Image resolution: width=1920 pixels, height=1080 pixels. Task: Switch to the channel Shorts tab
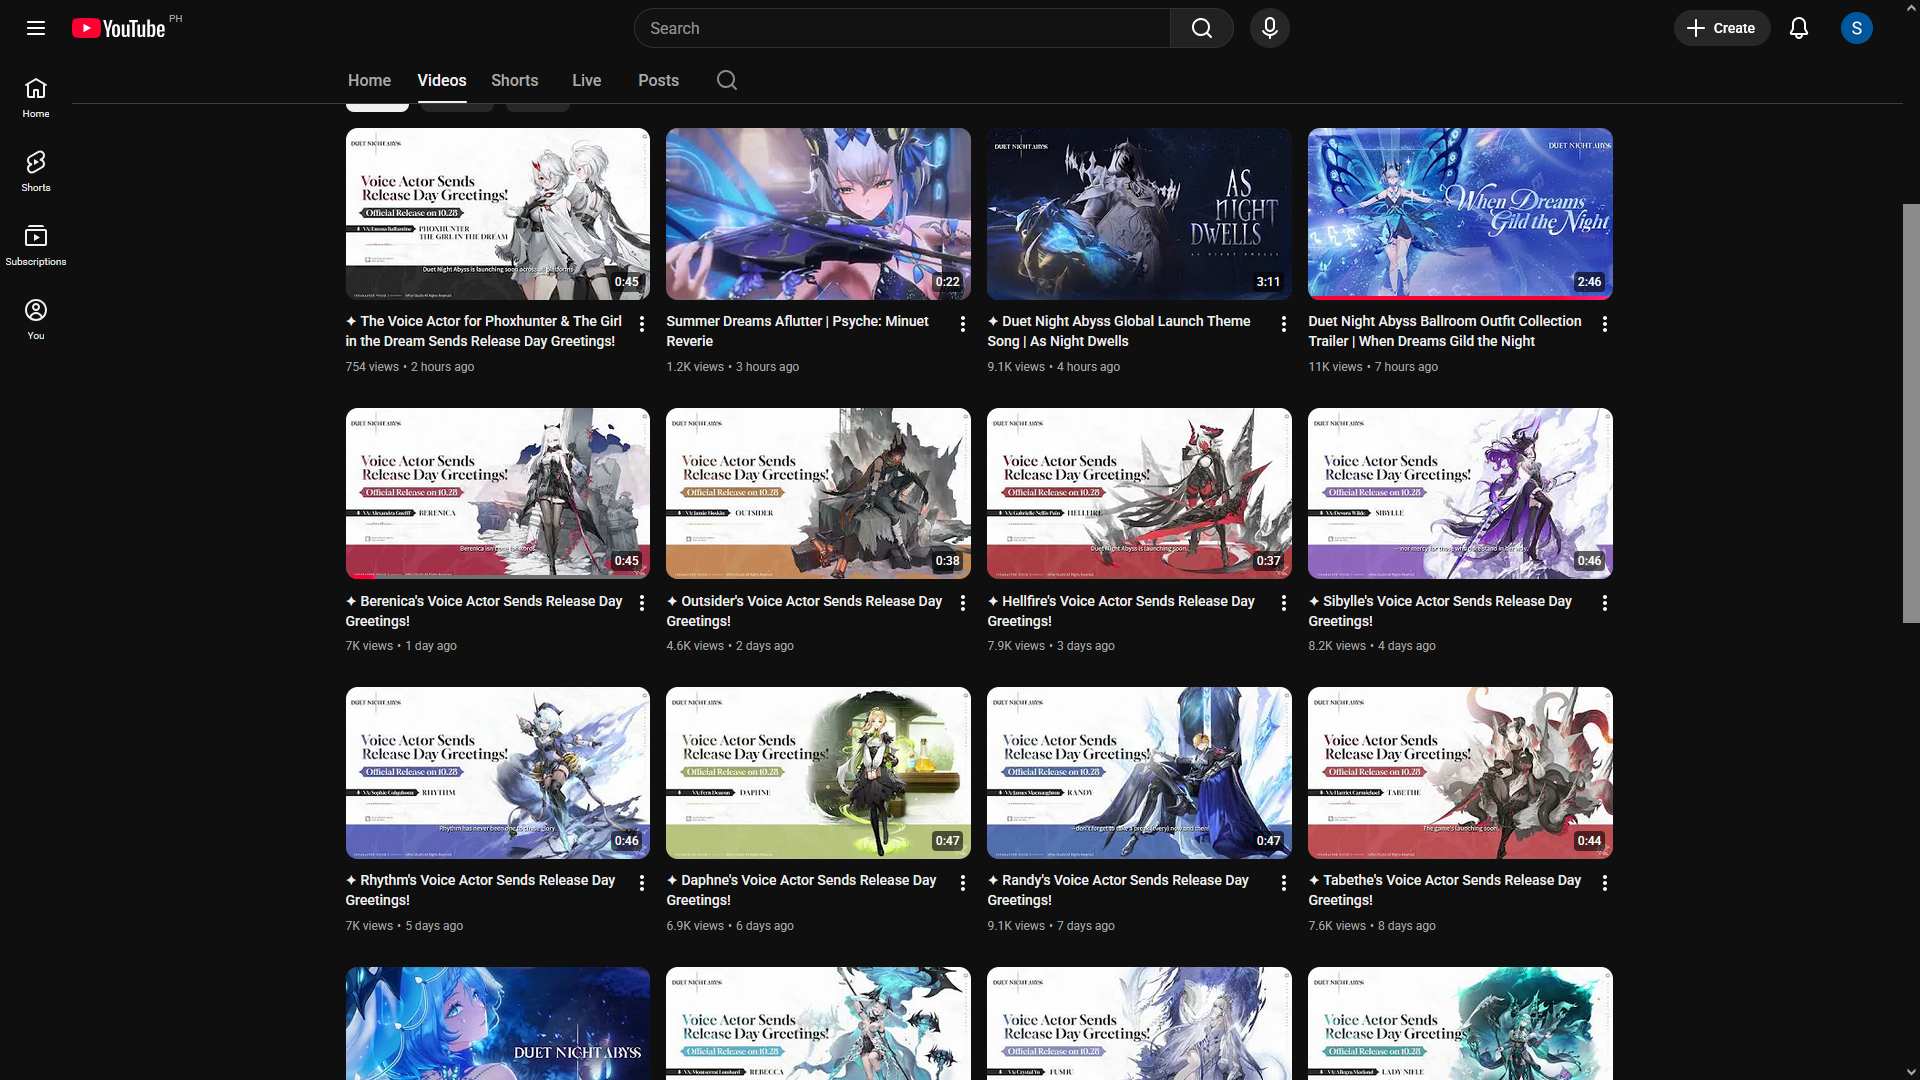click(x=514, y=80)
